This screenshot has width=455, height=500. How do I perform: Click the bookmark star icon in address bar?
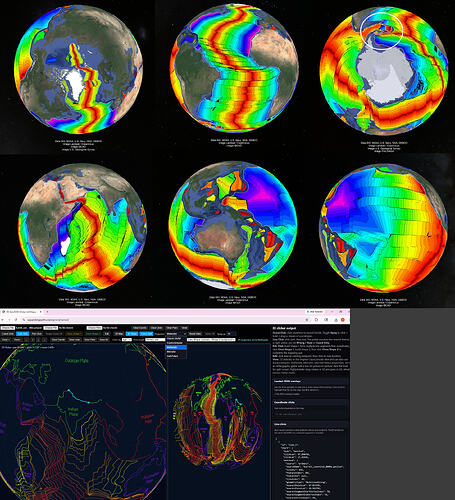click(307, 320)
